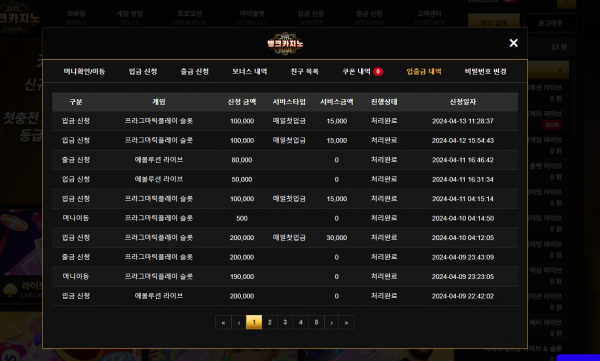Select page 1 in pagination

pos(254,322)
